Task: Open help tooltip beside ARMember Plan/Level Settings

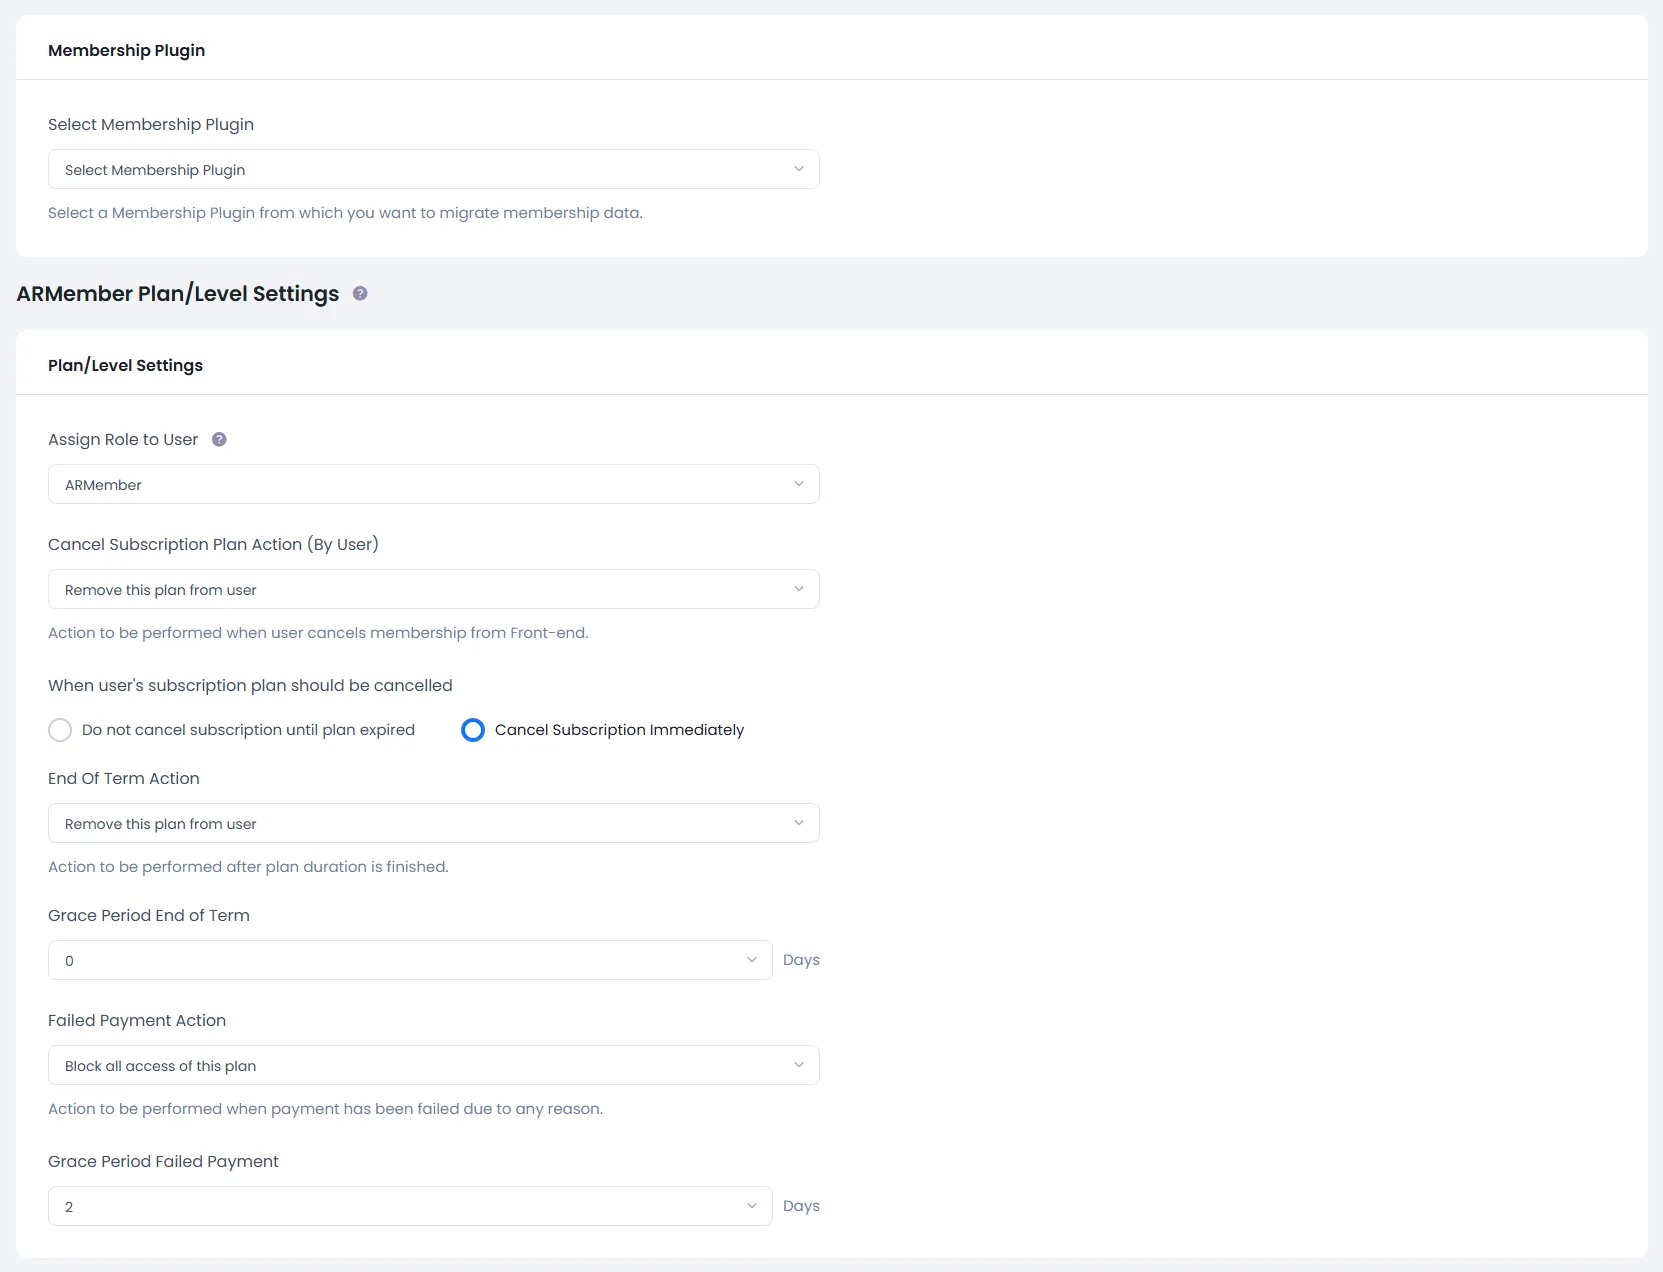Action: (x=360, y=293)
